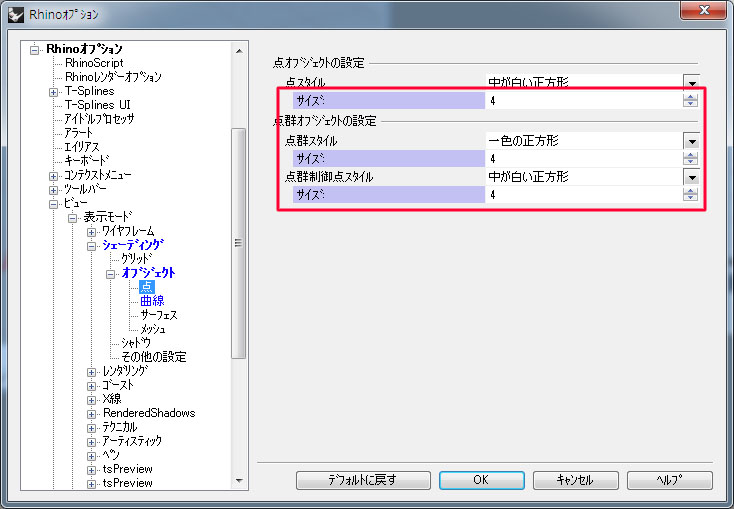
Task: Expand the ゴースト display mode
Action: 91,386
